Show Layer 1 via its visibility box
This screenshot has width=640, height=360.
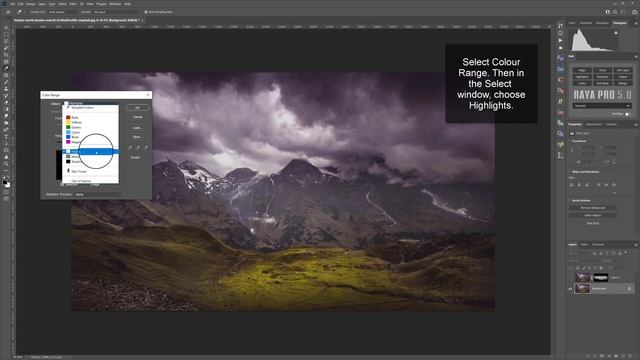pos(571,278)
